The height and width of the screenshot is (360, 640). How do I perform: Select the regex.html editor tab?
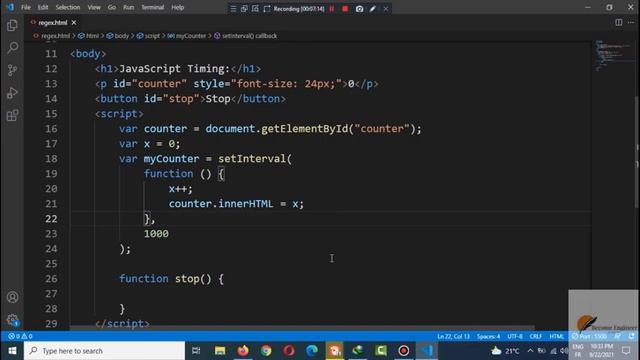(52, 22)
